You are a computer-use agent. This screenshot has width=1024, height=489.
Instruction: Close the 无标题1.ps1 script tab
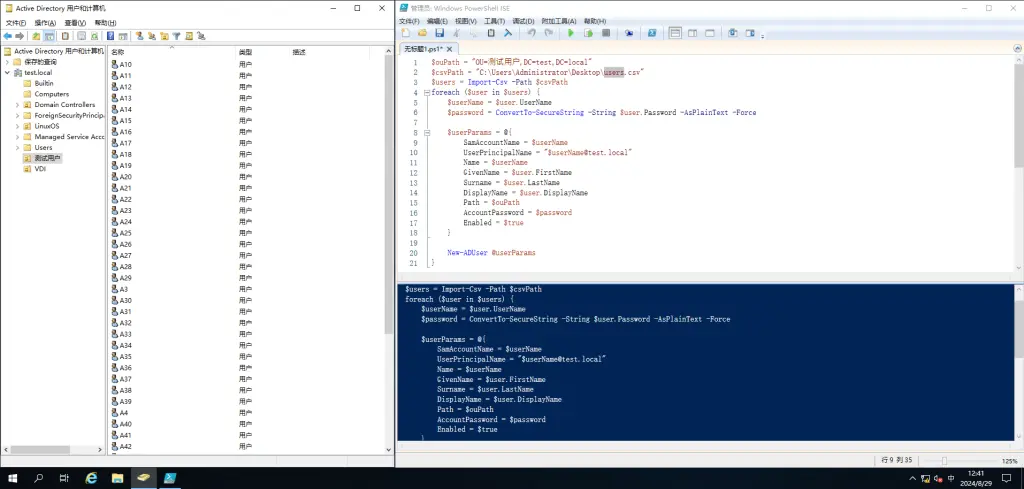[x=449, y=48]
